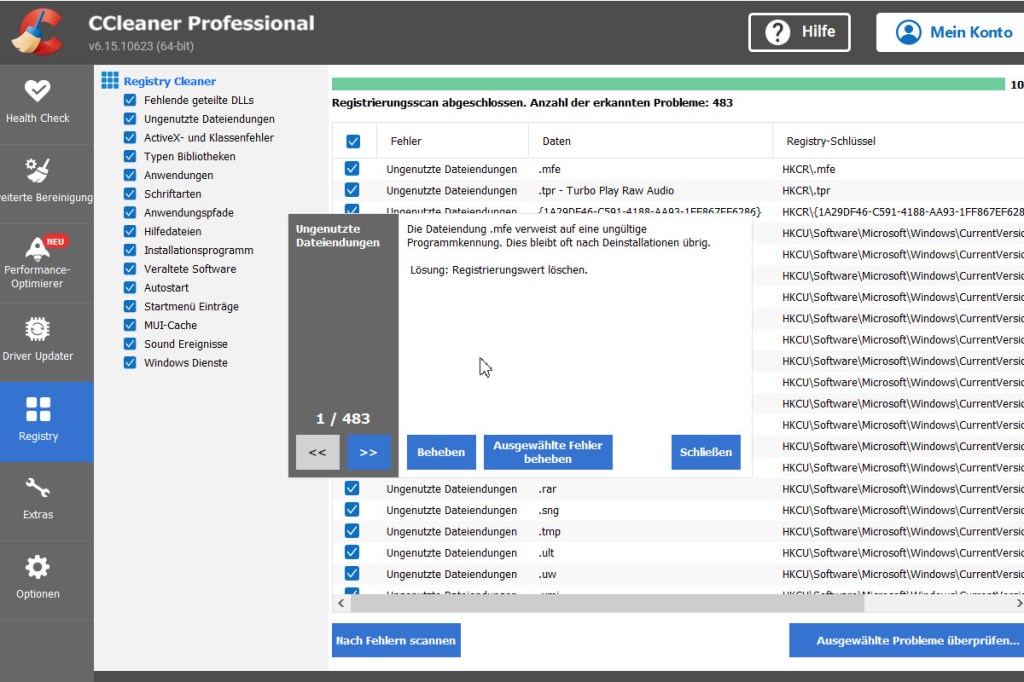Click the Beheben button
The width and height of the screenshot is (1024, 682).
coord(441,452)
